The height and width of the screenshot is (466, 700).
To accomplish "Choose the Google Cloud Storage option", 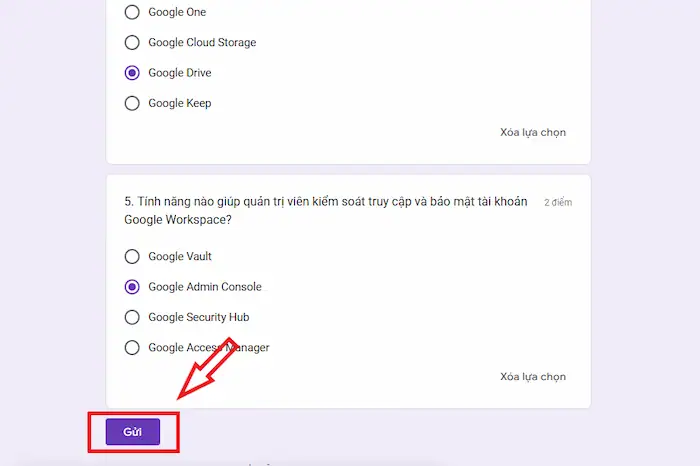I will click(132, 42).
